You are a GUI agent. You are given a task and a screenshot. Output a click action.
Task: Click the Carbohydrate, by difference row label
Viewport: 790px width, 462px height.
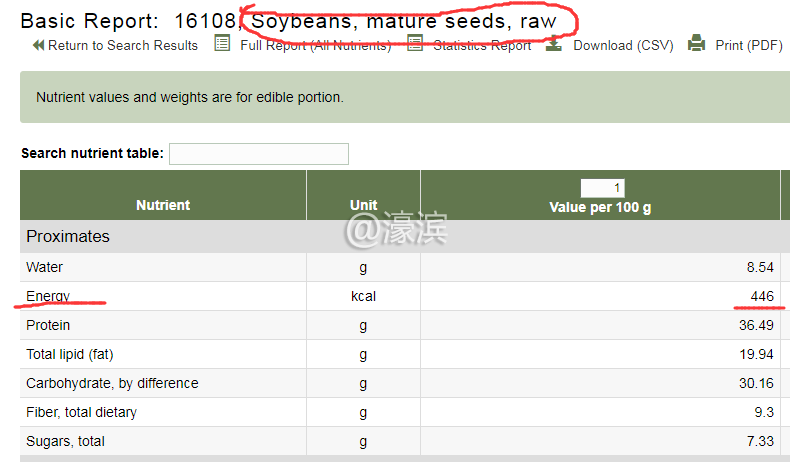click(x=112, y=383)
